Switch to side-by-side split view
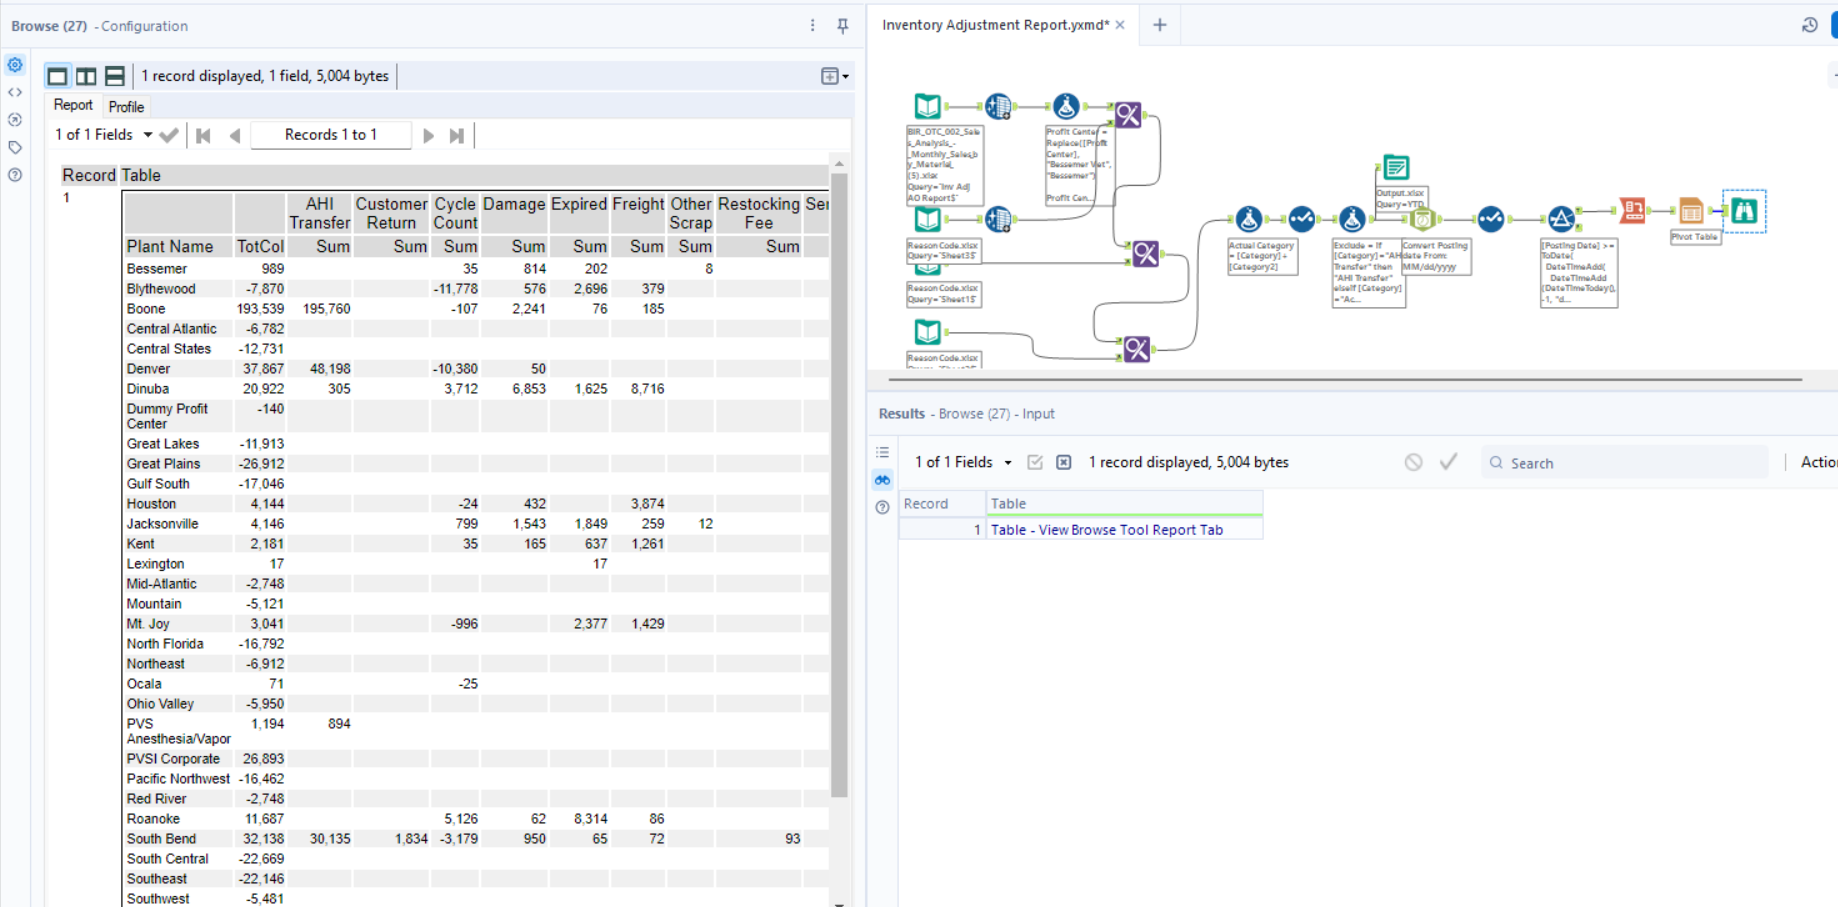This screenshot has width=1838, height=907. (86, 76)
